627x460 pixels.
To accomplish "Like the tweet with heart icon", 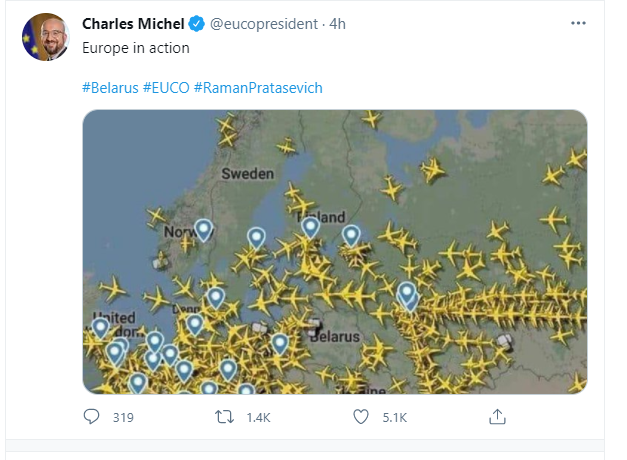I will pyautogui.click(x=363, y=416).
